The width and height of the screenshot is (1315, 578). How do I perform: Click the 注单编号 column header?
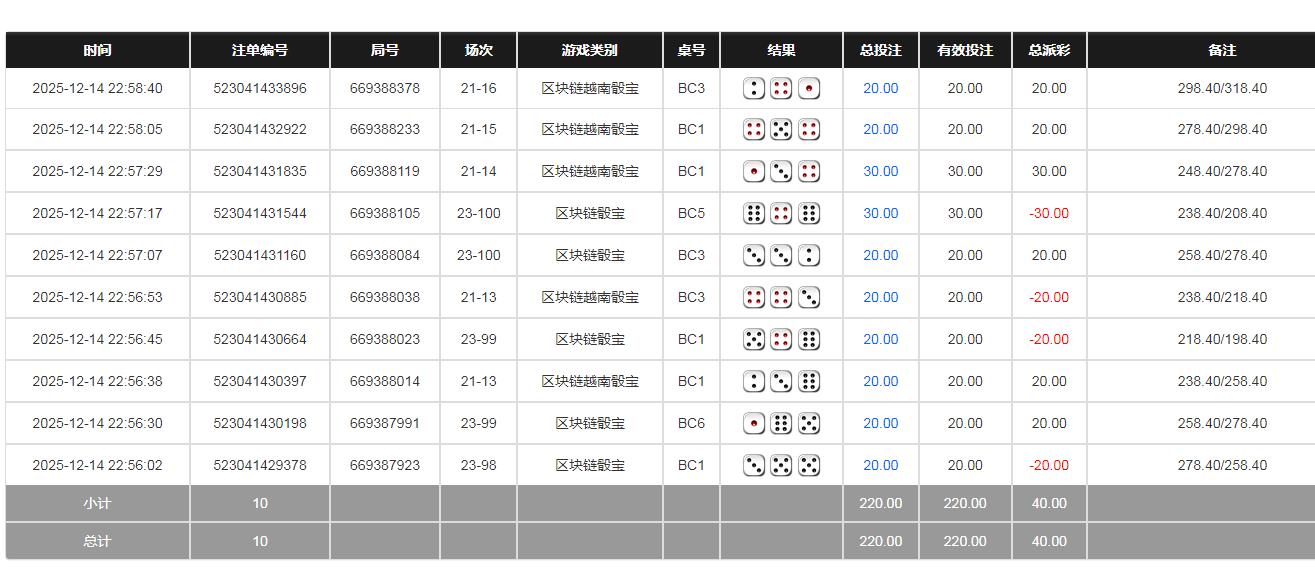point(260,50)
